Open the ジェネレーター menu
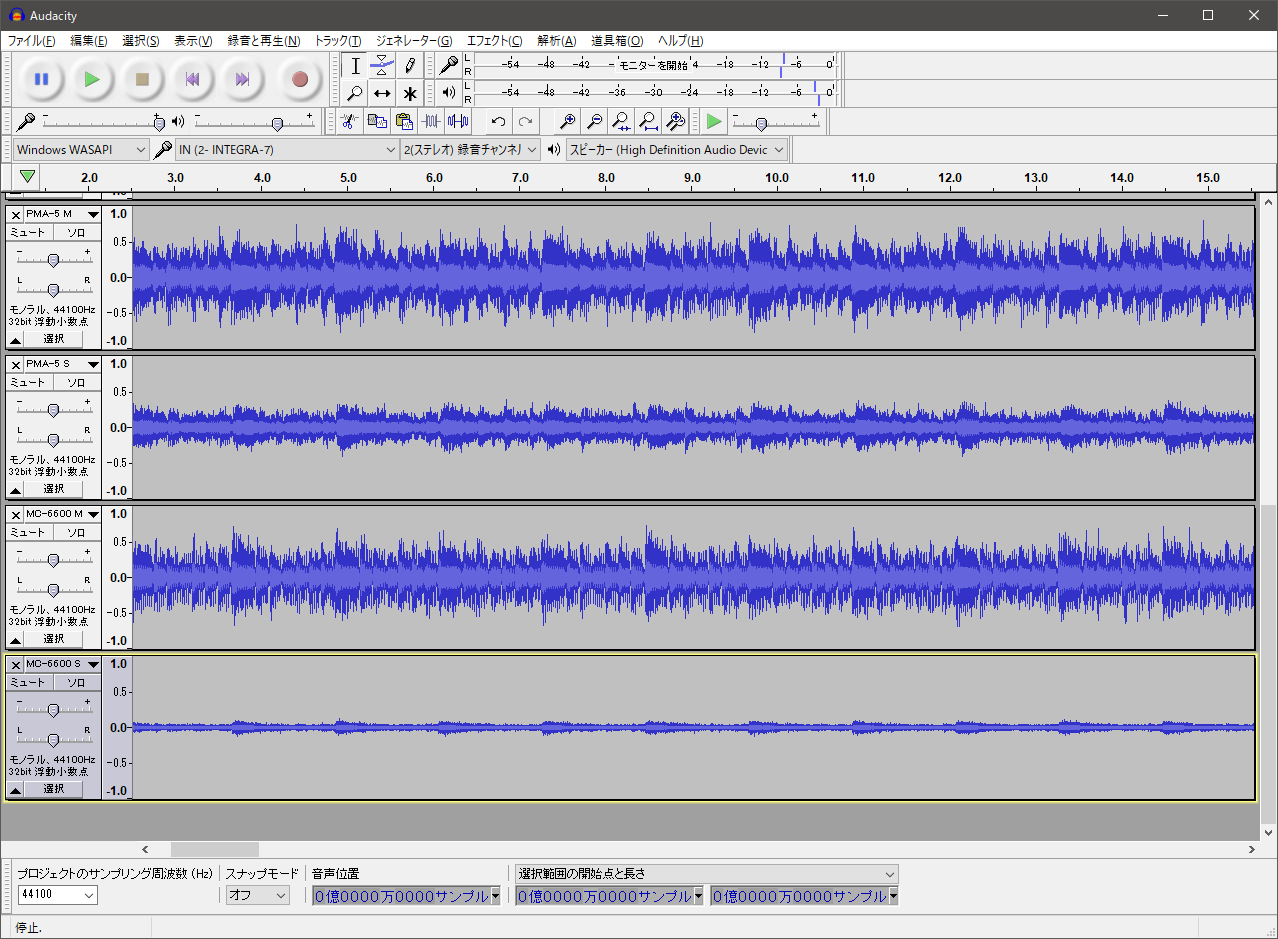The width and height of the screenshot is (1278, 939). coord(413,41)
